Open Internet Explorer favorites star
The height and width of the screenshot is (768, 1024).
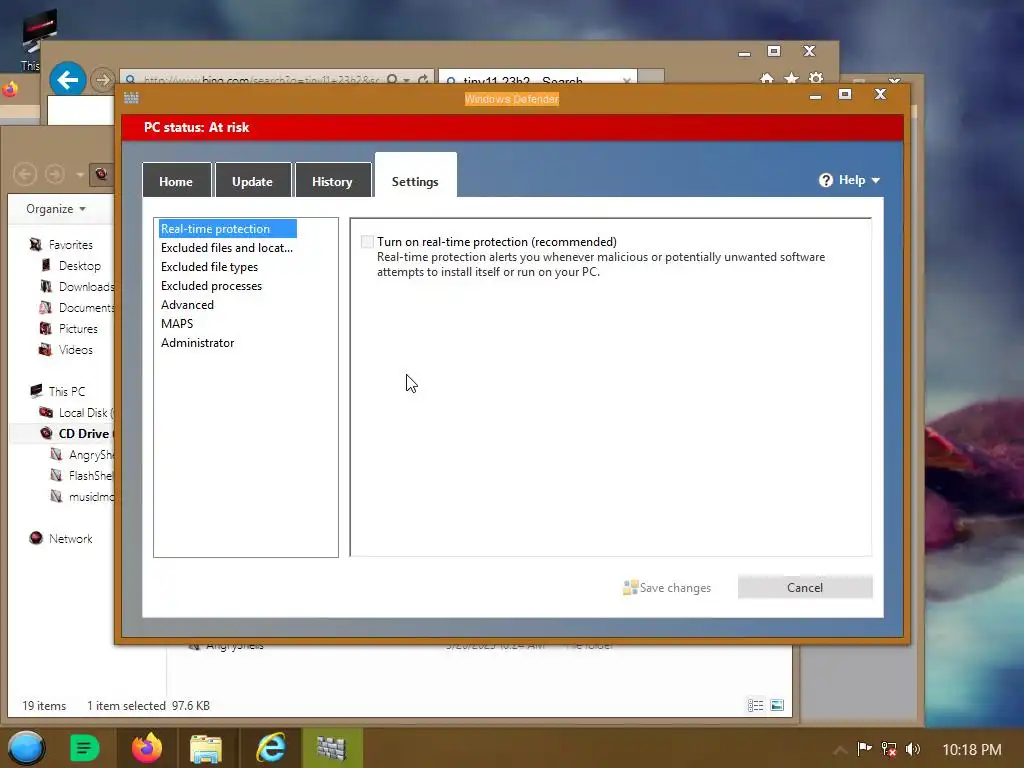click(792, 79)
